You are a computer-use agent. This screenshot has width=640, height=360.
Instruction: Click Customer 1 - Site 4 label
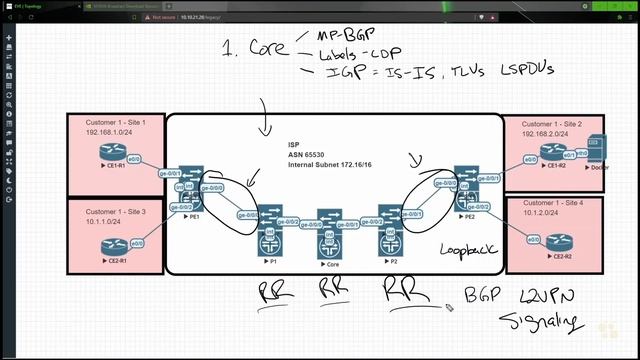point(553,203)
